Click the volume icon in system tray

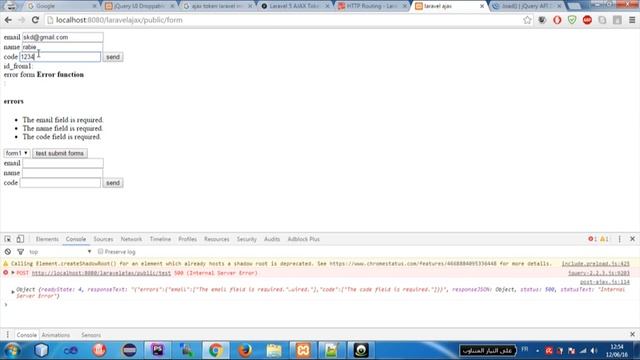(594, 351)
